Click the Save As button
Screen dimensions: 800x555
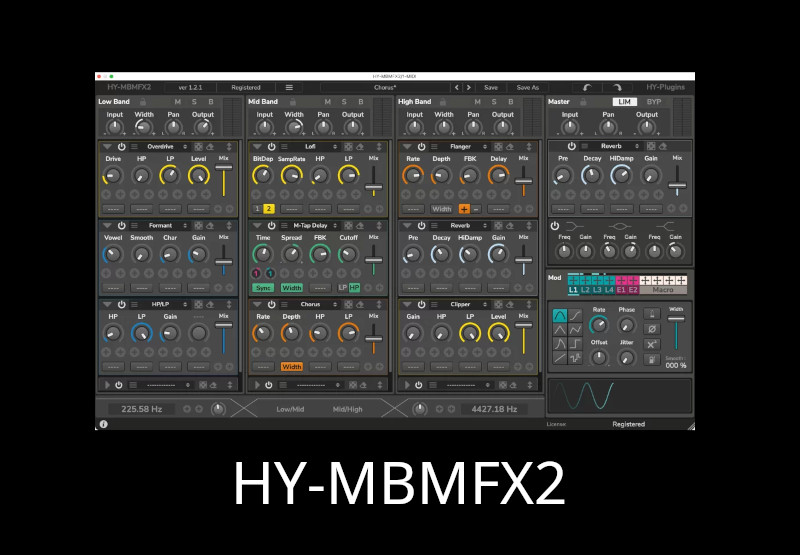pos(528,88)
